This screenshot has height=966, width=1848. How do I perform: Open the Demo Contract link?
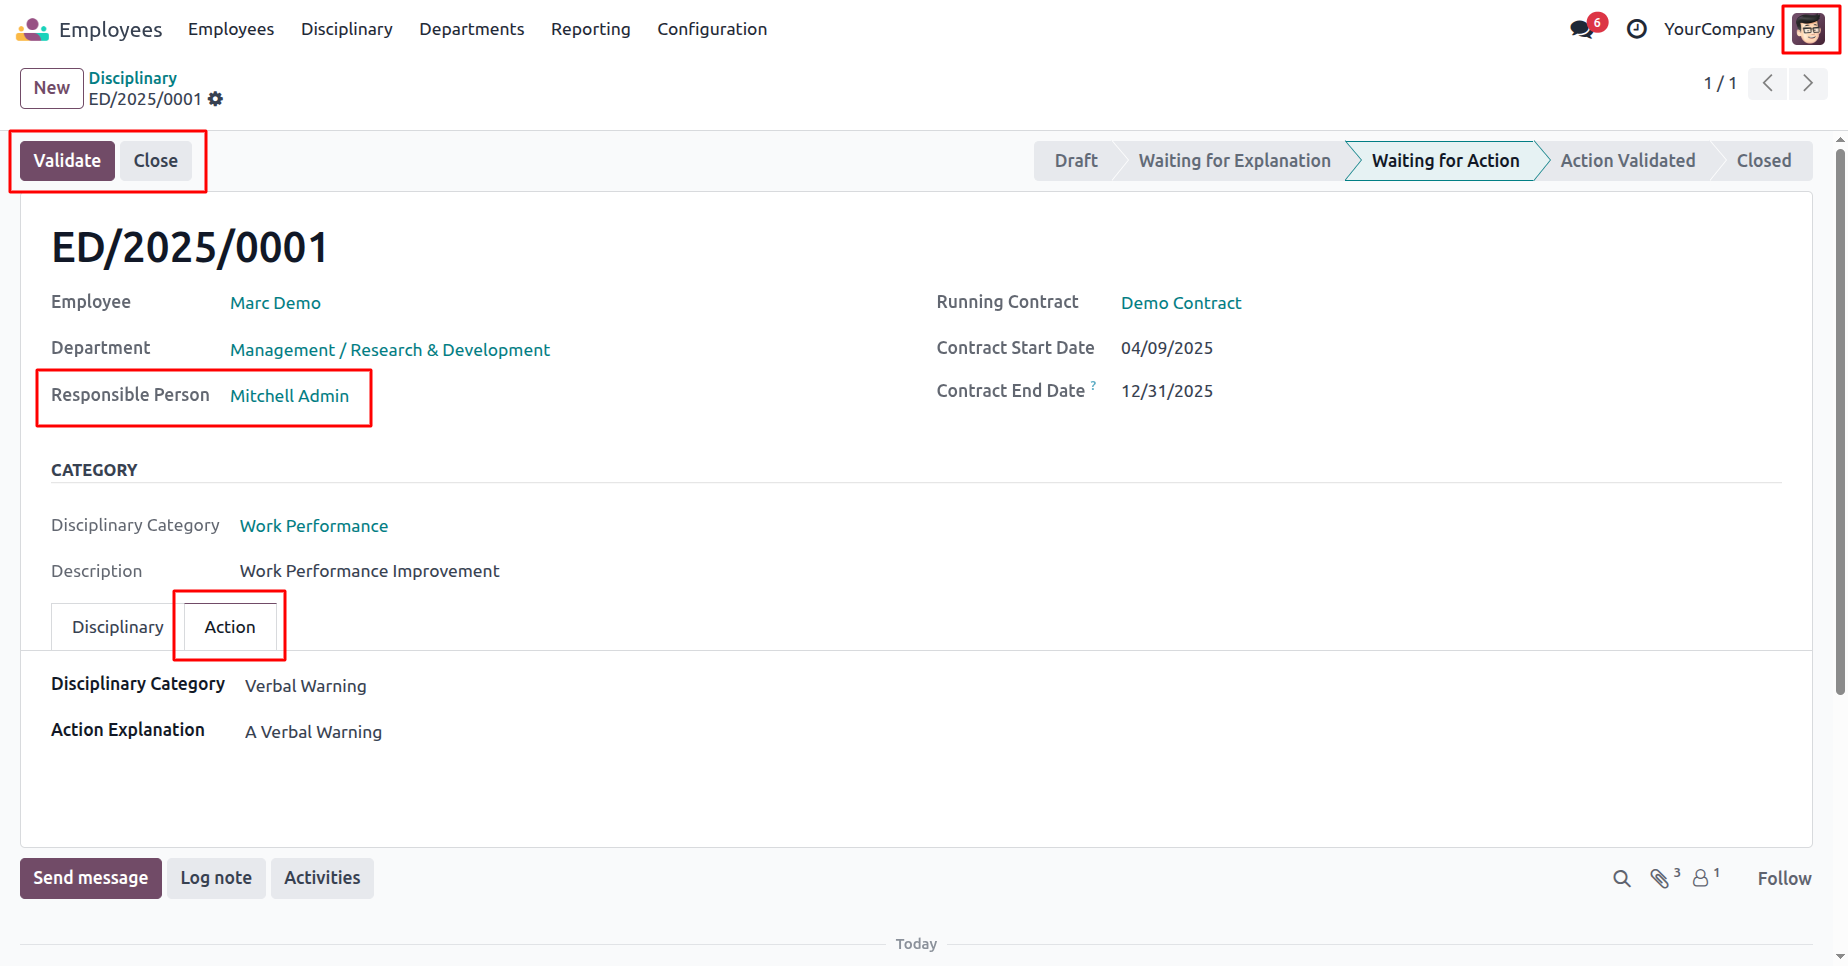[1181, 303]
